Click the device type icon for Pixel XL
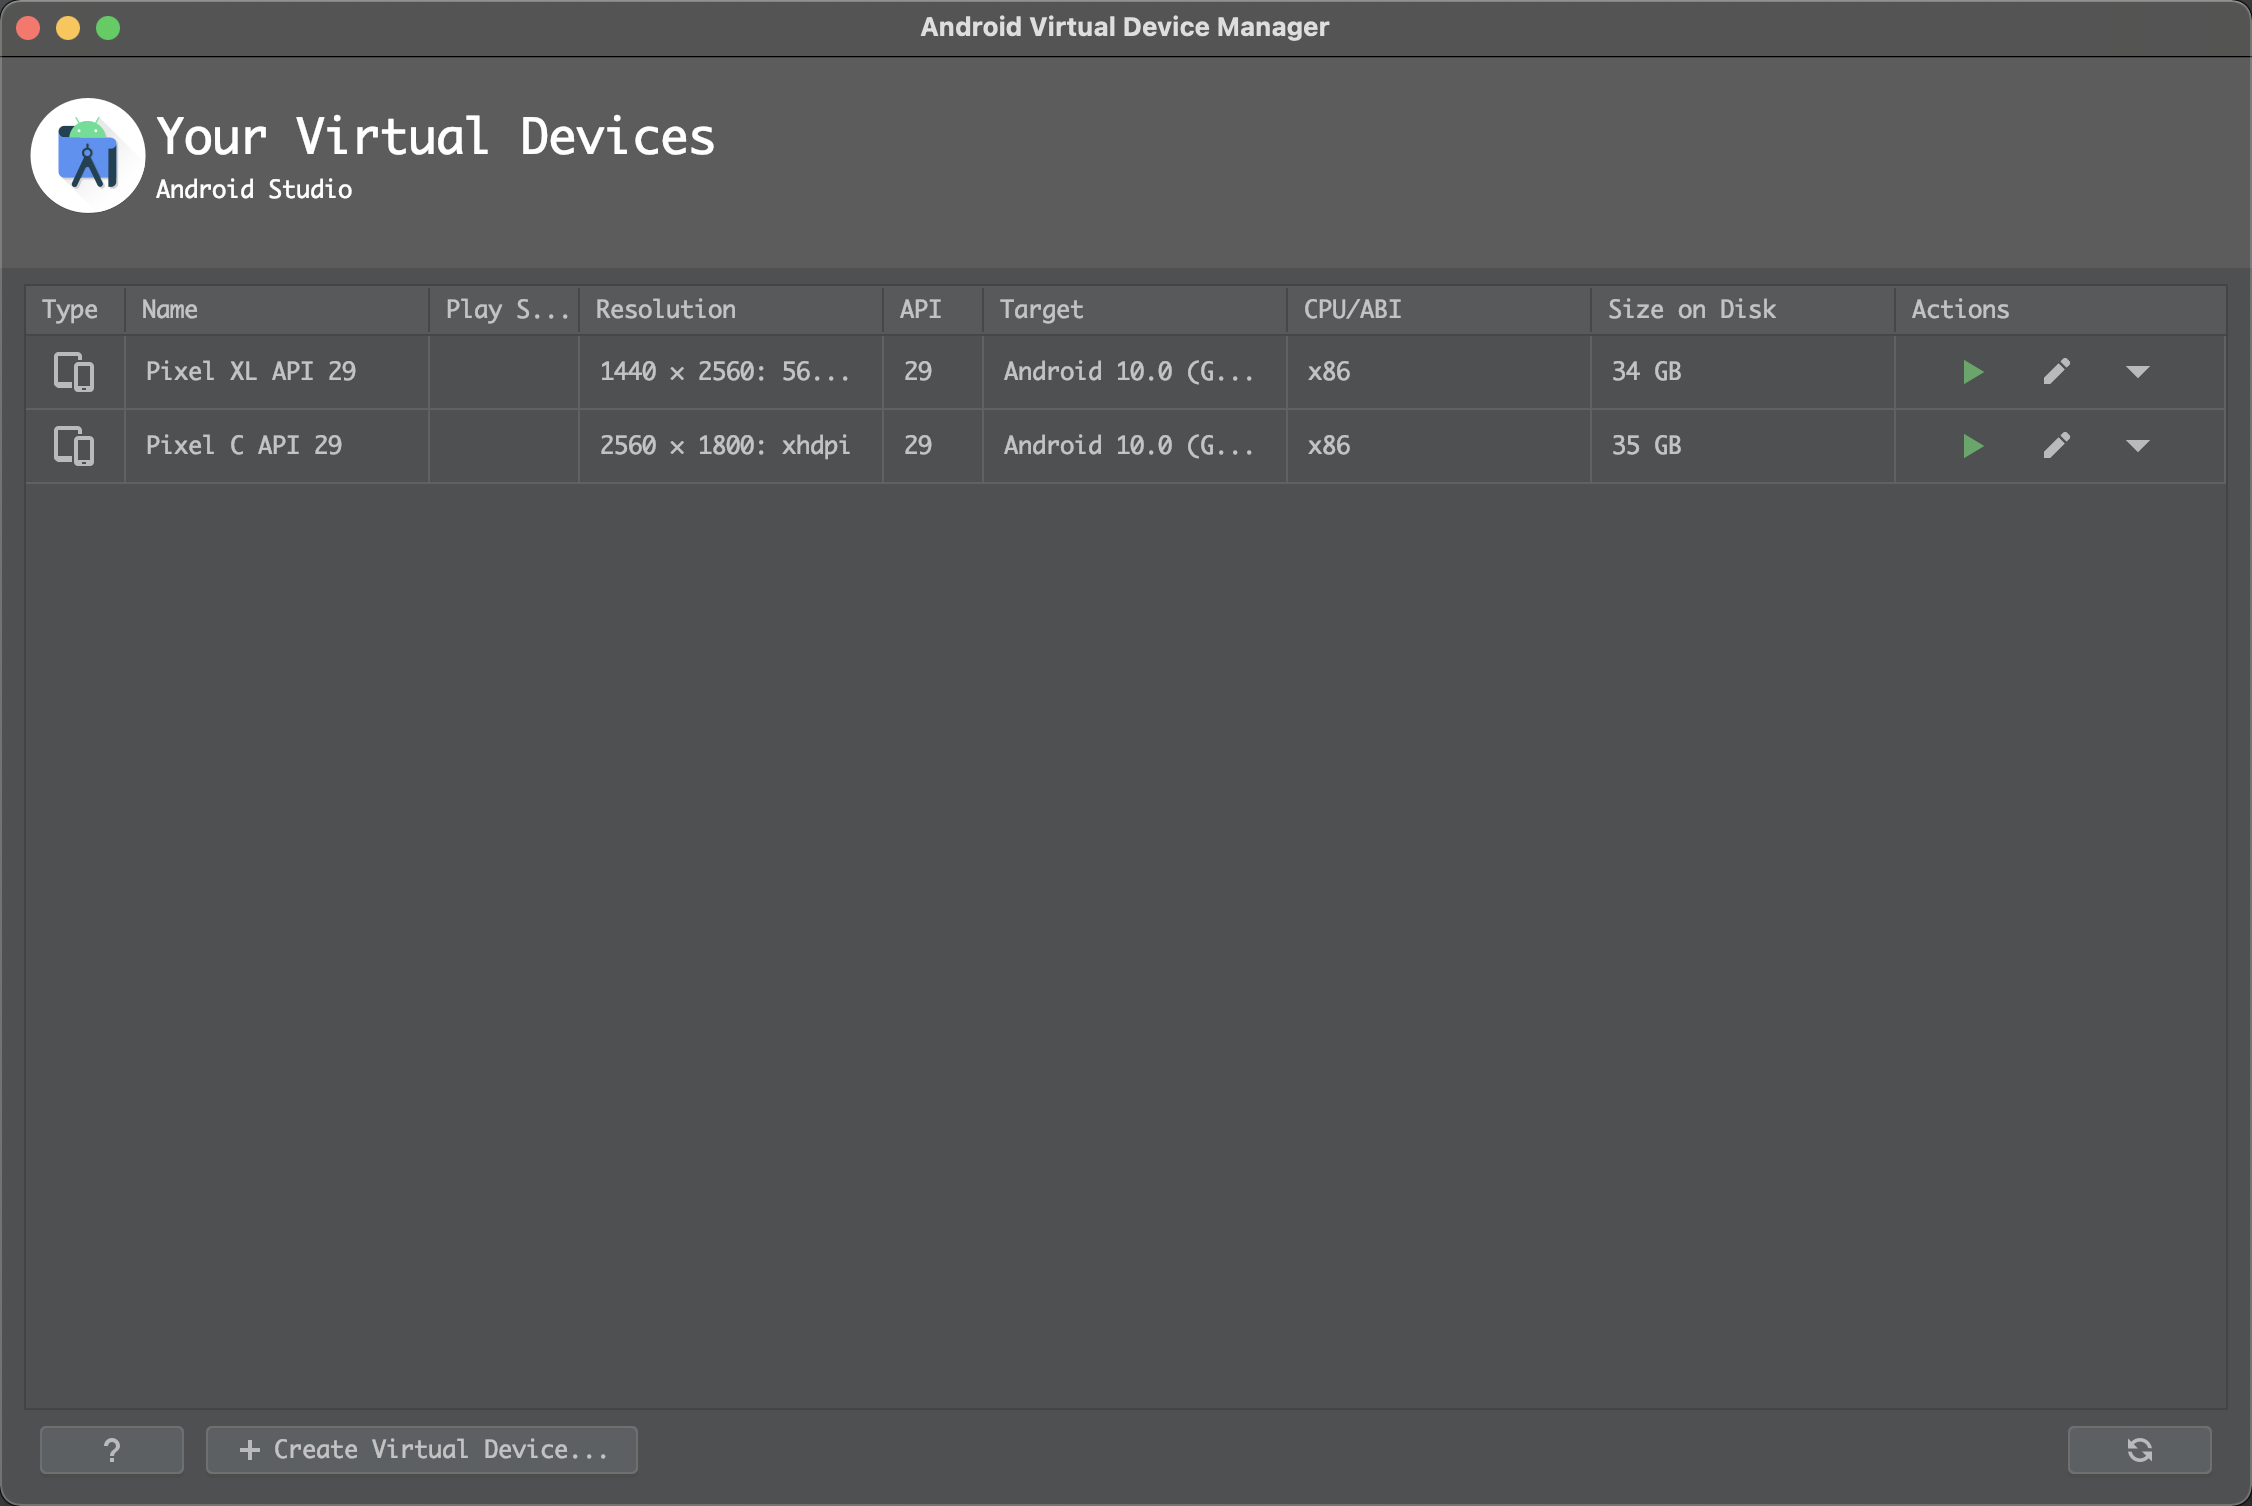 (74, 372)
